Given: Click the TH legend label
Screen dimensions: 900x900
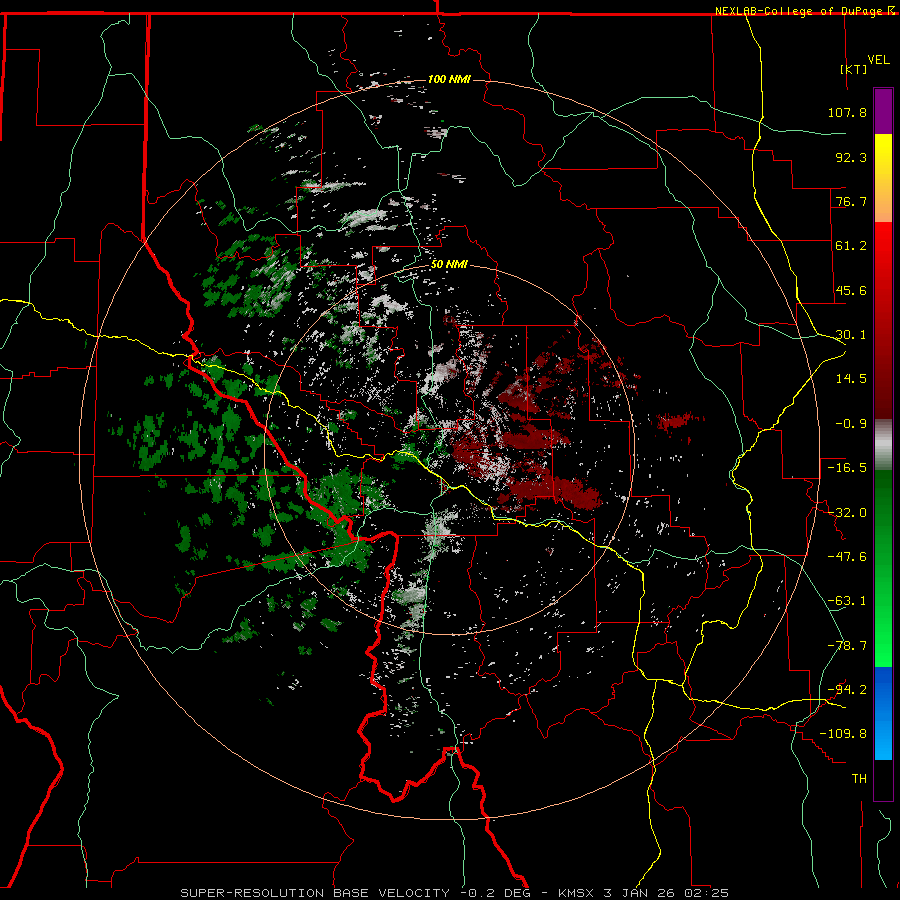Looking at the screenshot, I should [x=859, y=779].
